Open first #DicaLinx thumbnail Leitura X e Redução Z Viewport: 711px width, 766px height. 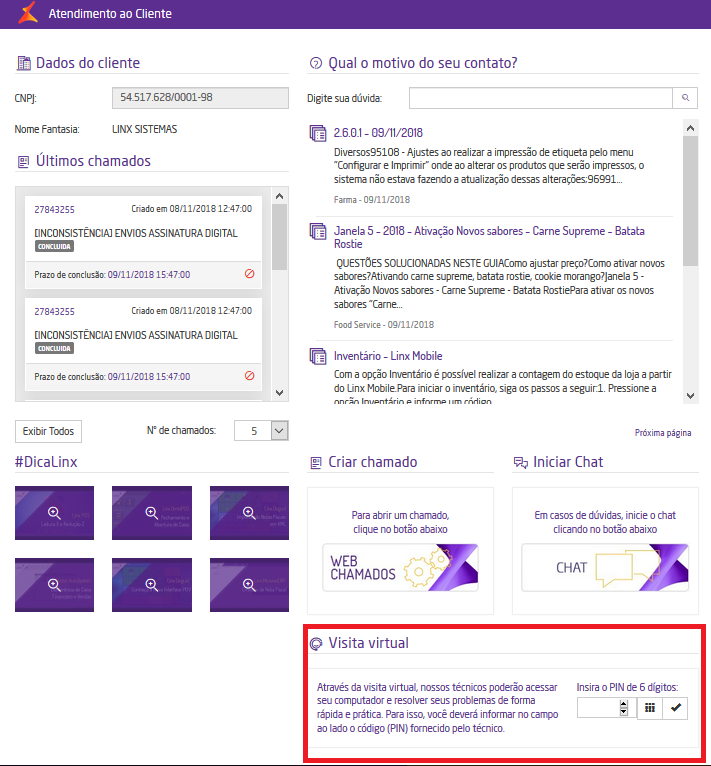[x=54, y=513]
